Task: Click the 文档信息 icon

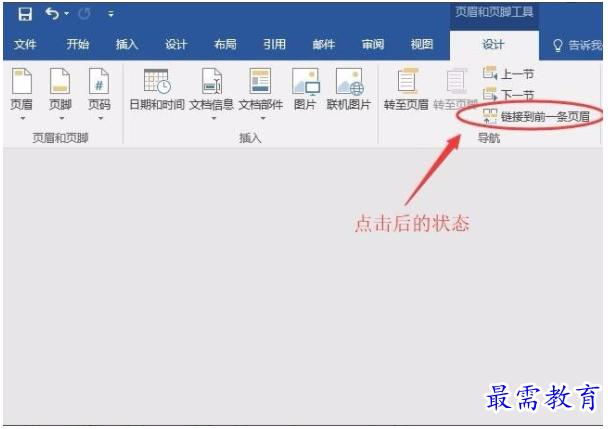Action: (x=212, y=81)
